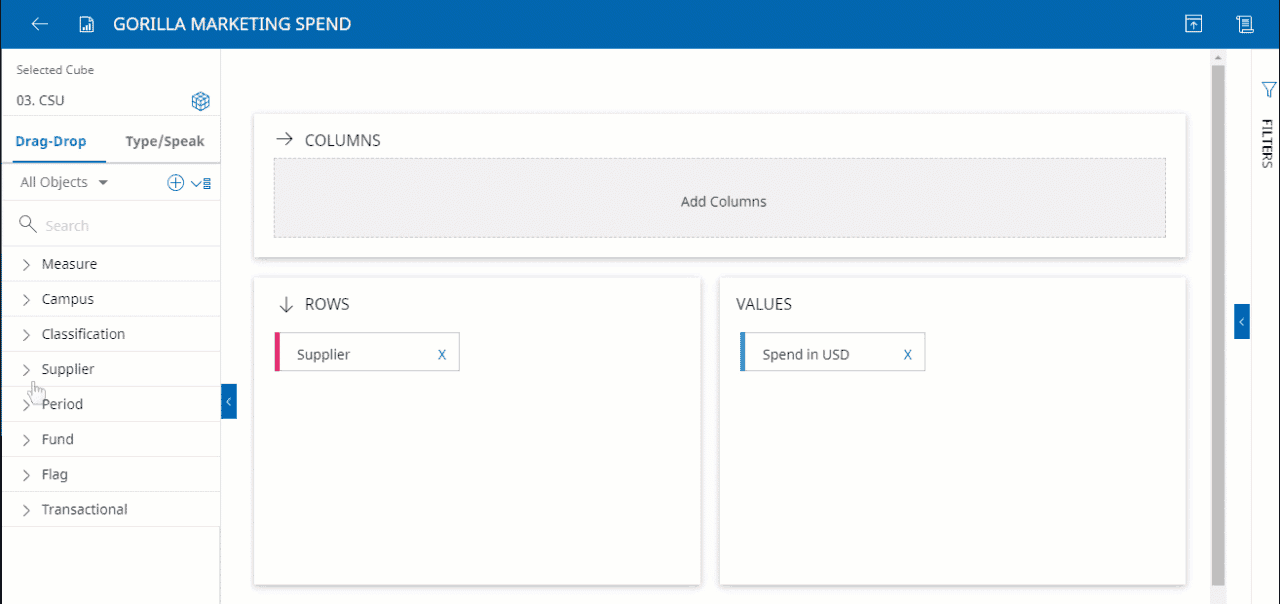The image size is (1280, 604).
Task: Select the Drag-Drop tab
Action: (x=51, y=141)
